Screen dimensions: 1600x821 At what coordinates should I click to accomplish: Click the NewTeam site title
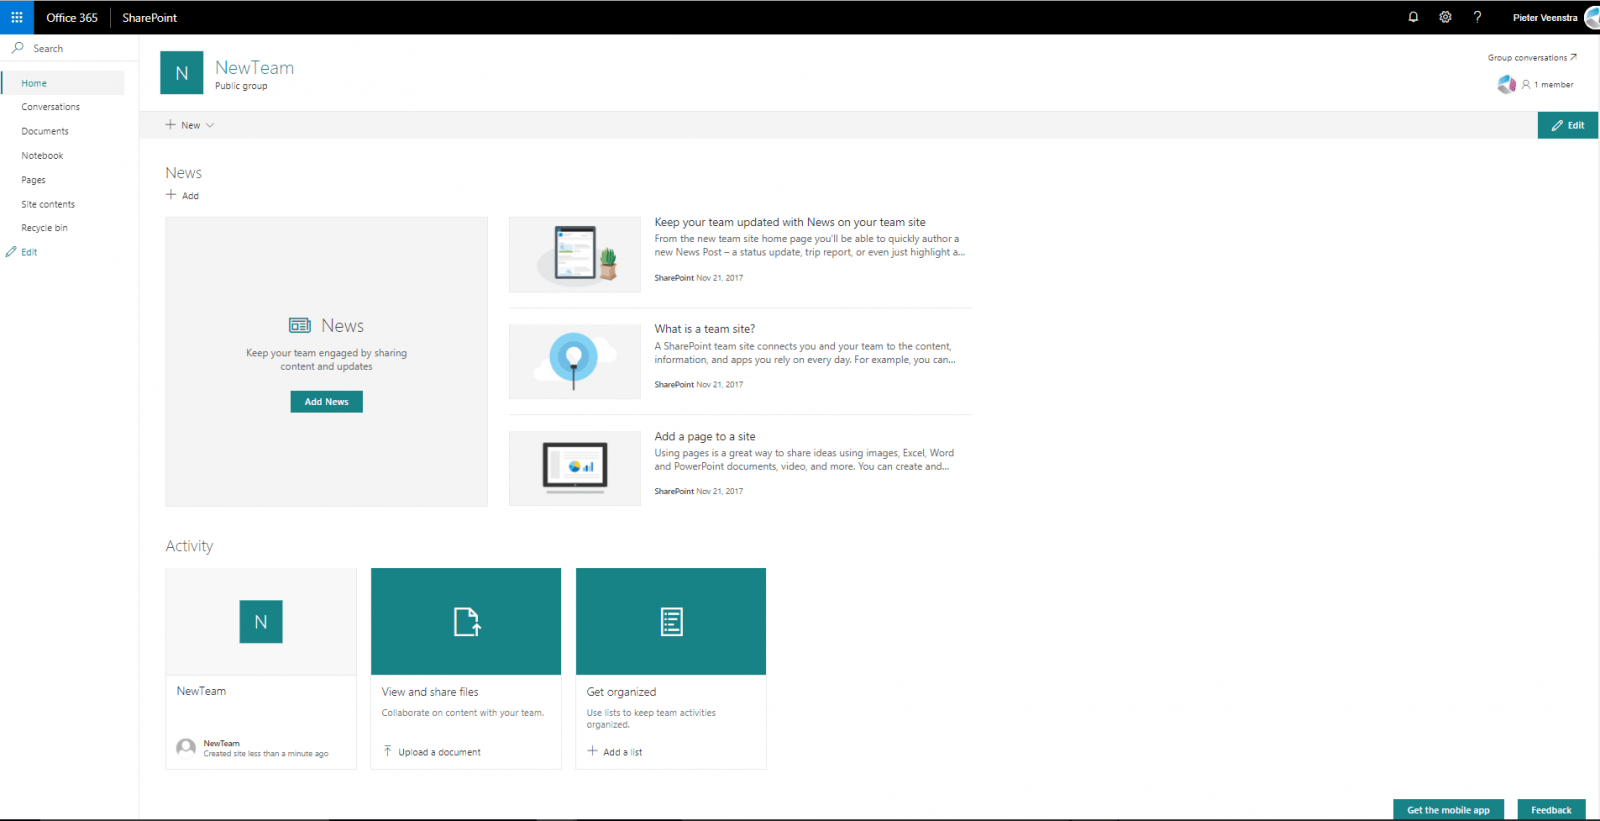[254, 67]
